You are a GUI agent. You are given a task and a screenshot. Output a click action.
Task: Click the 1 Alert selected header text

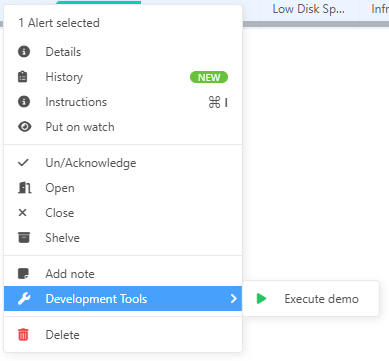coord(59,23)
